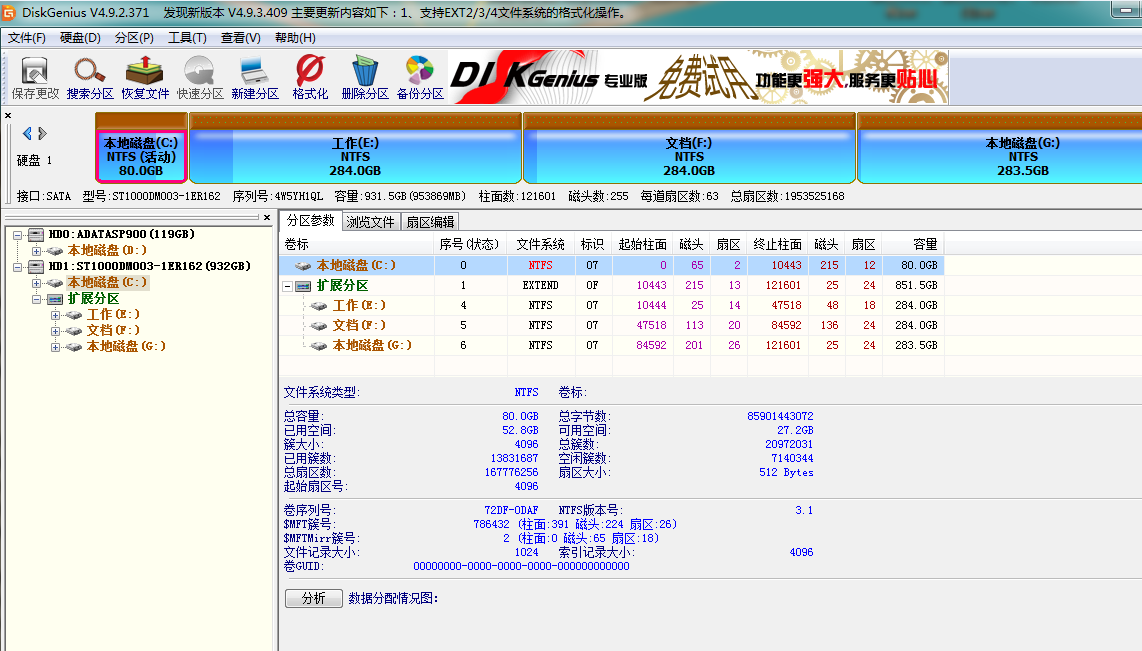The height and width of the screenshot is (651, 1142).
Task: Collapse the HD0:ADATASP900 tree node
Action: pyautogui.click(x=18, y=234)
